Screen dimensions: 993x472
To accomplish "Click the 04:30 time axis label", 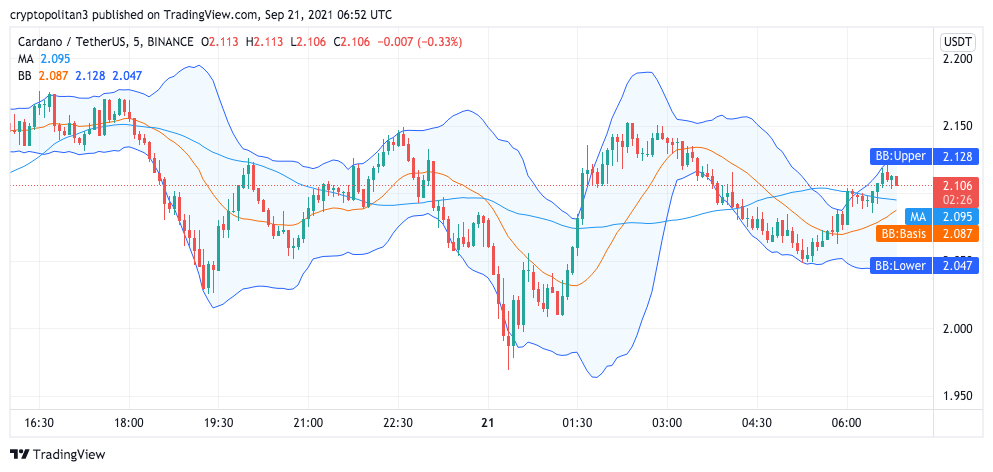I will click(757, 423).
